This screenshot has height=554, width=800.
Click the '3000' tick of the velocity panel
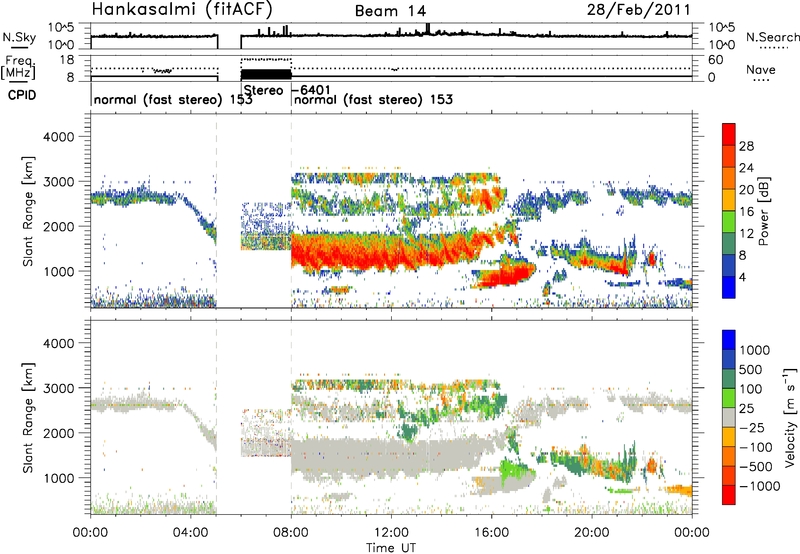click(58, 388)
